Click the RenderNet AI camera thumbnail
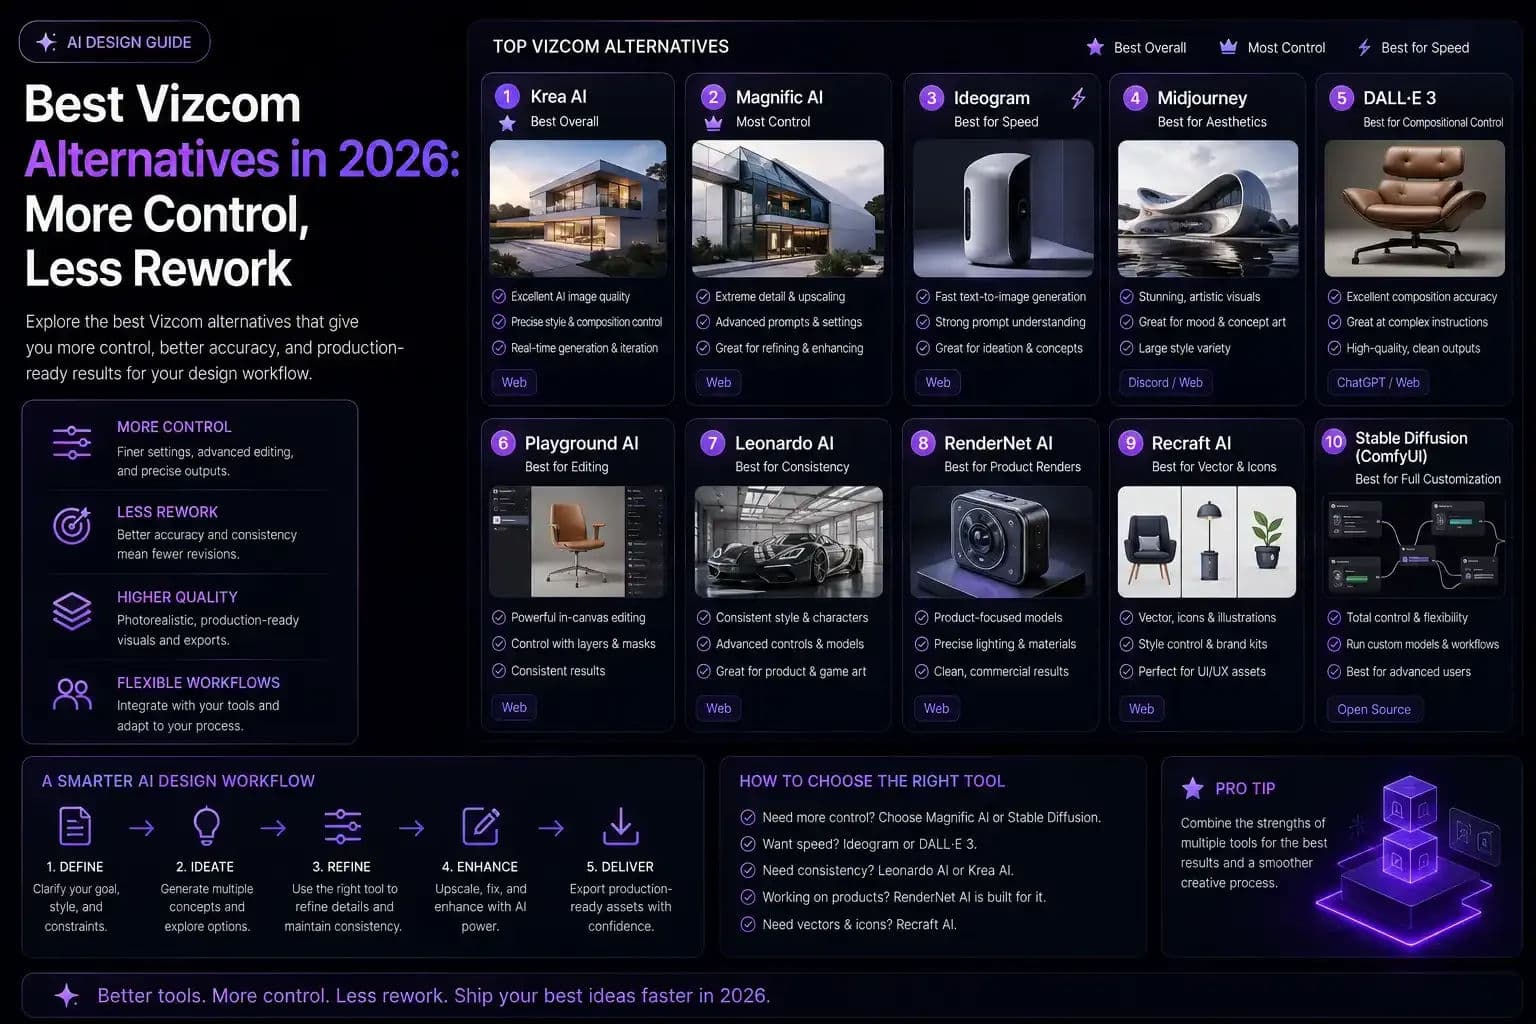The width and height of the screenshot is (1536, 1024). (x=1003, y=541)
